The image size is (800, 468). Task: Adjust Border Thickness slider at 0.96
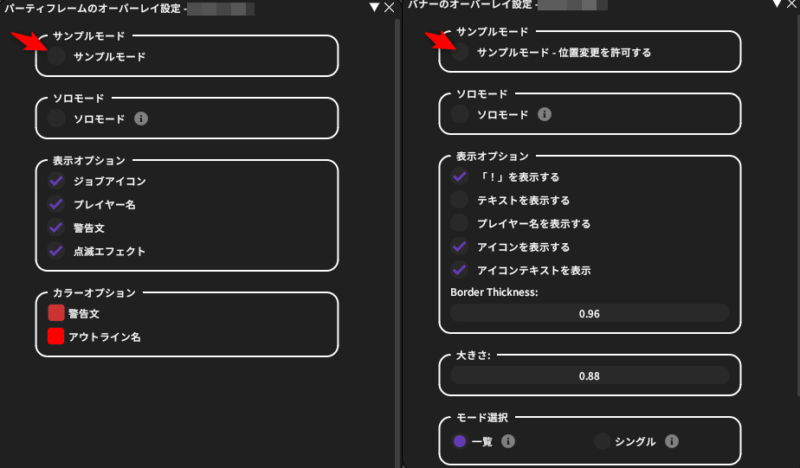590,313
